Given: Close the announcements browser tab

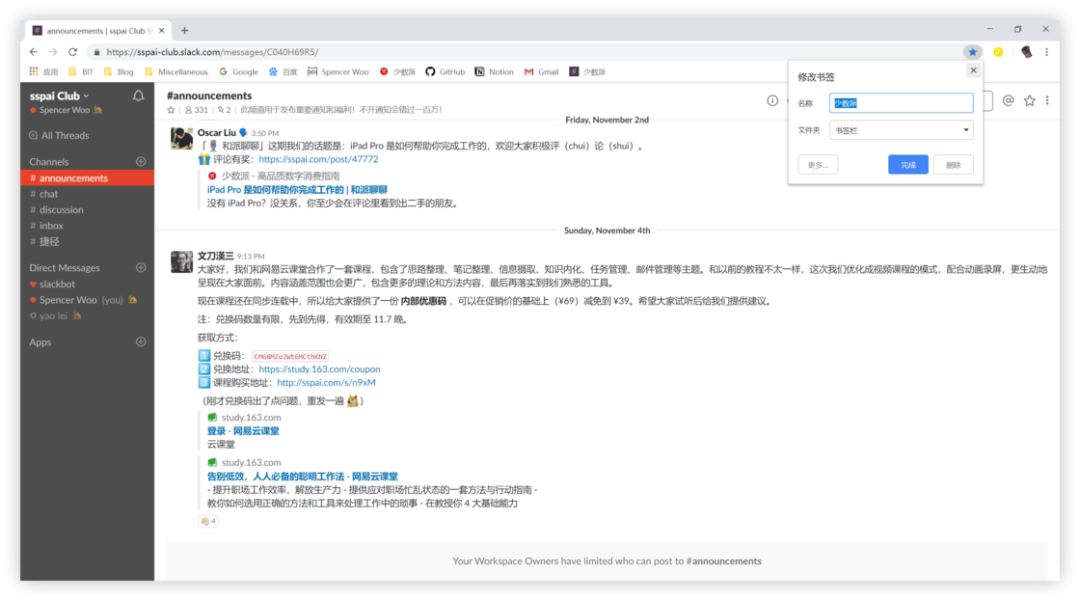Looking at the screenshot, I should [162, 30].
